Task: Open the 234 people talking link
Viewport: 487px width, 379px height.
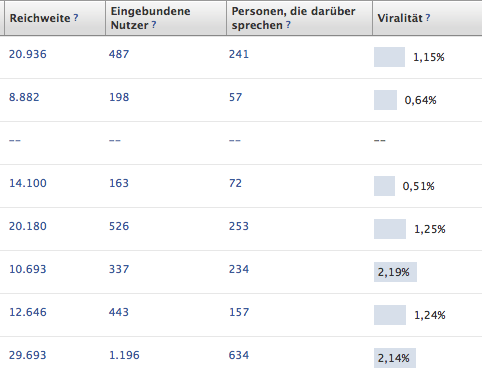Action: 239,269
